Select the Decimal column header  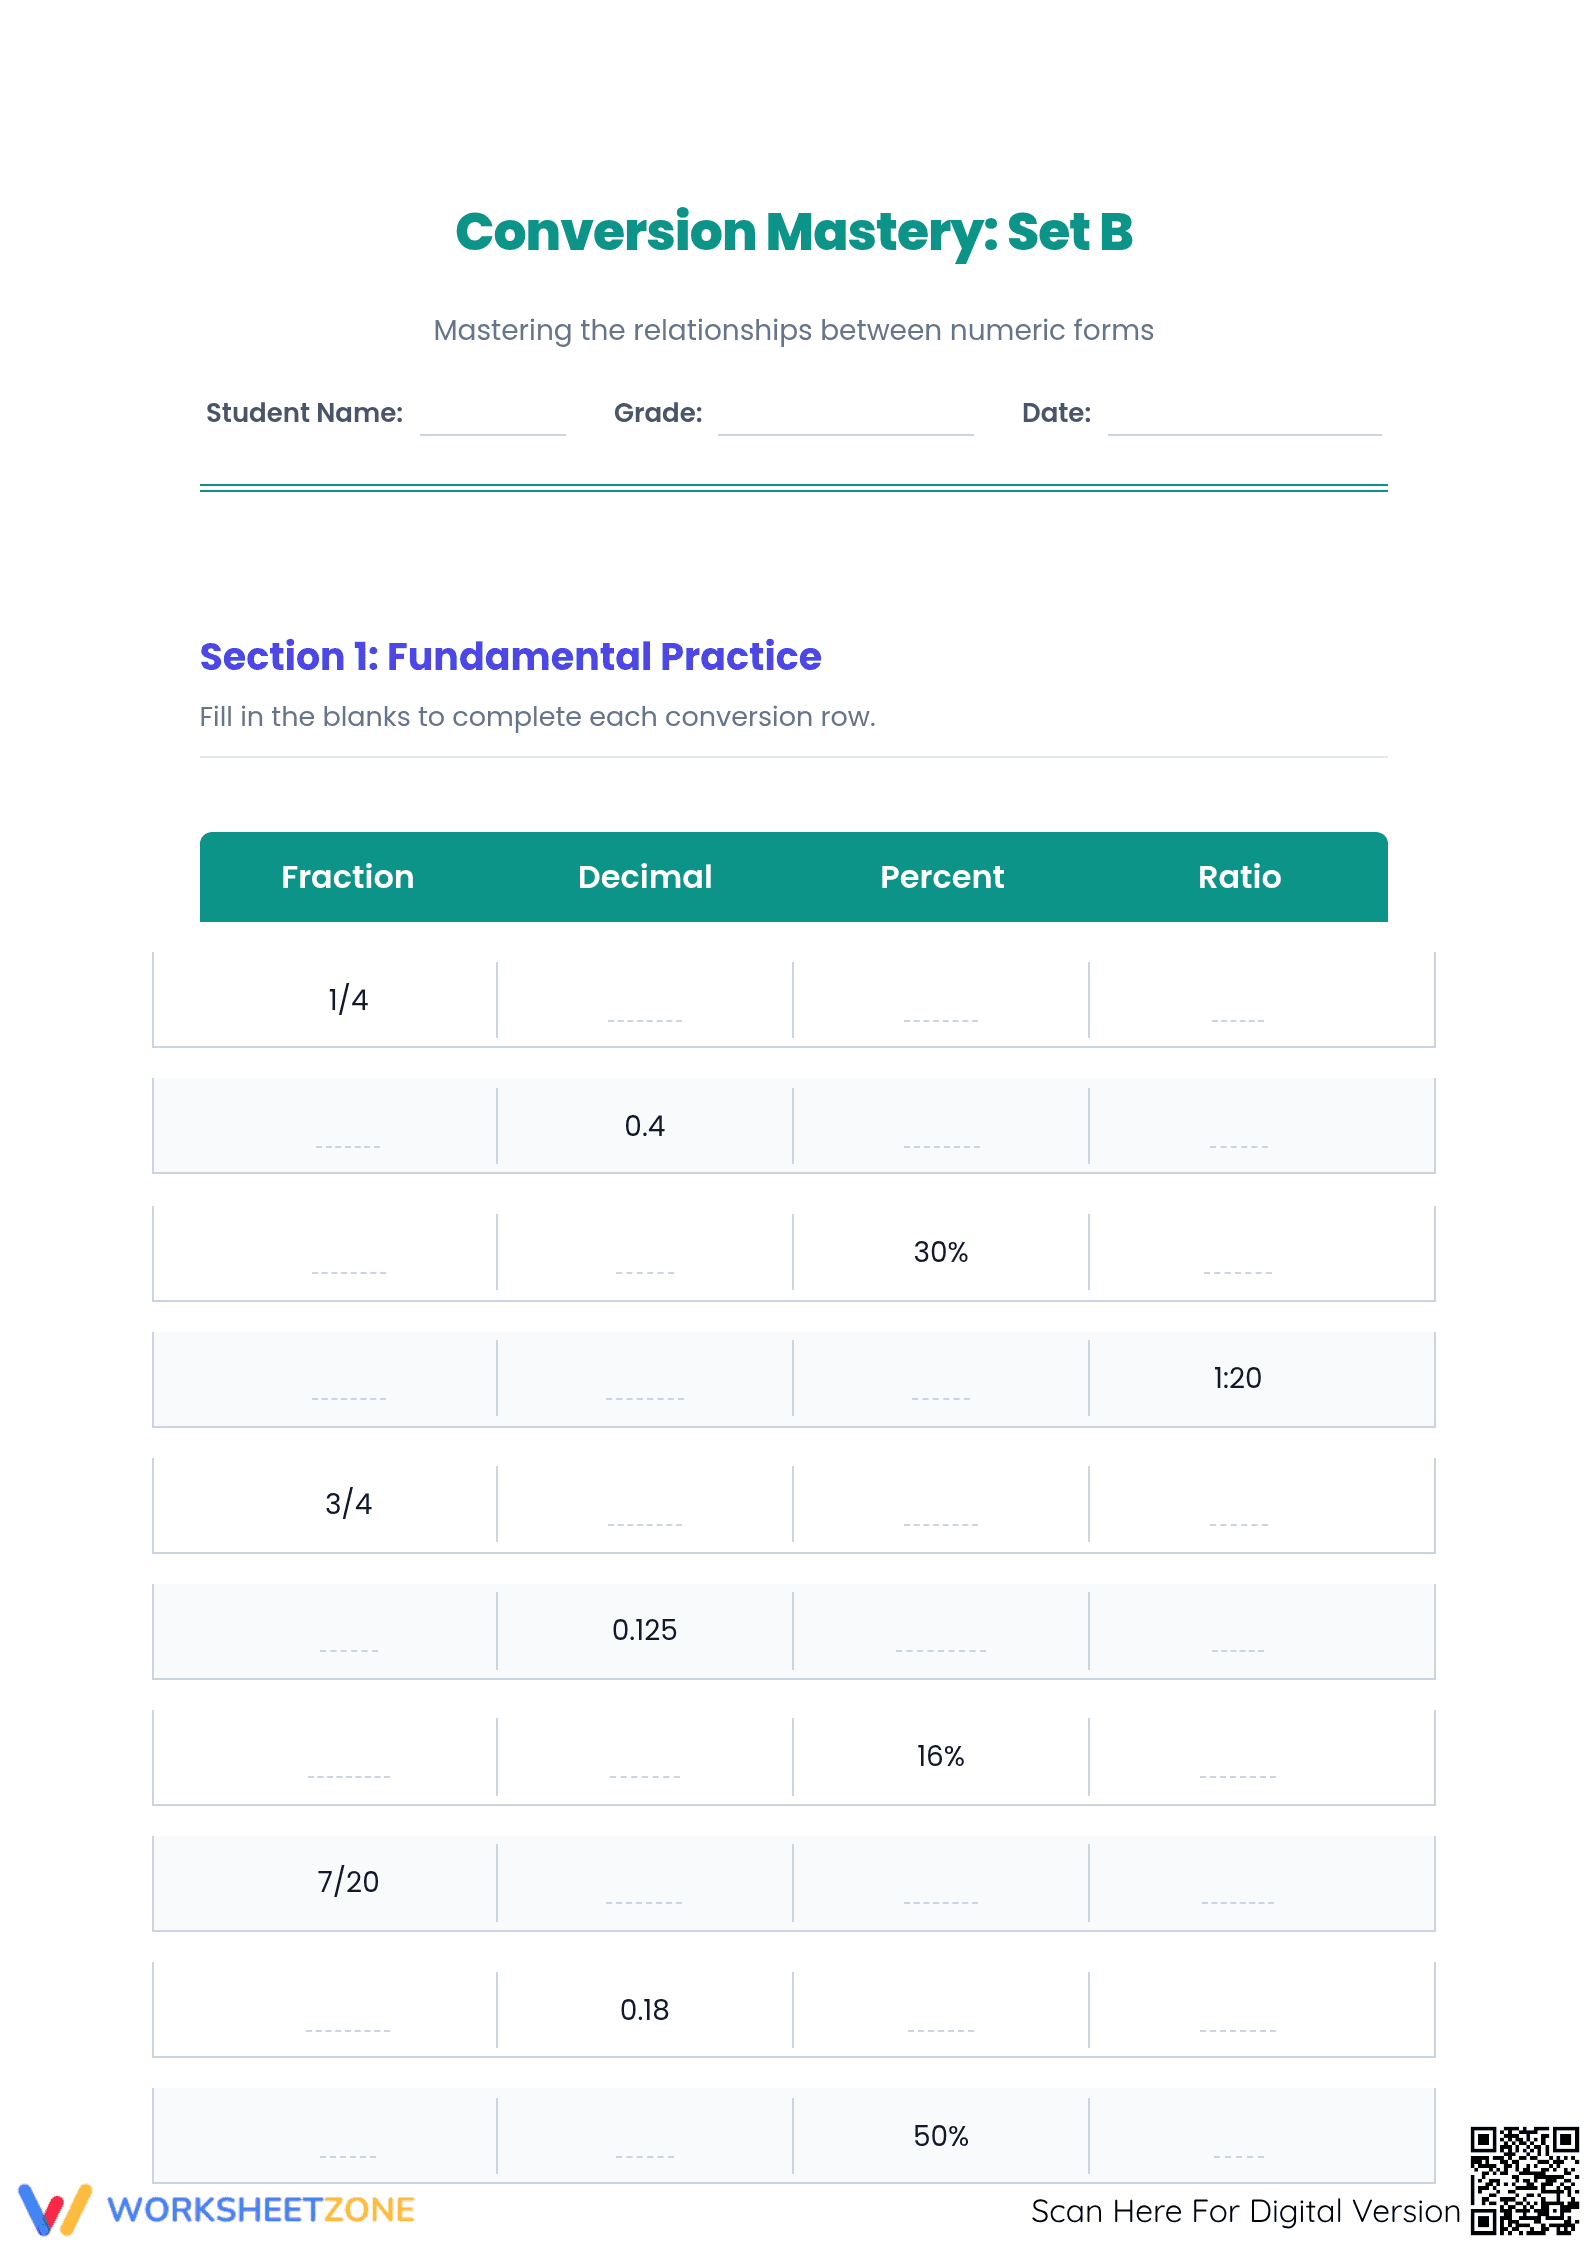pos(645,877)
